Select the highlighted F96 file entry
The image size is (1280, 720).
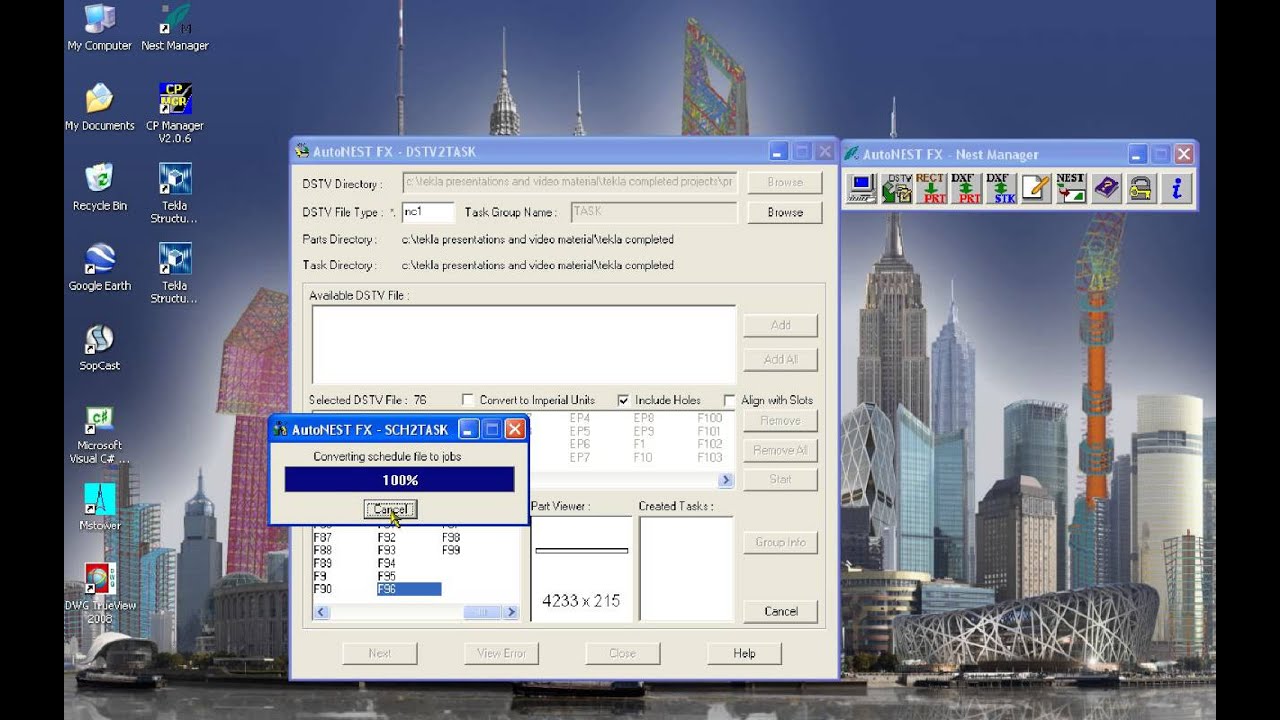point(408,590)
